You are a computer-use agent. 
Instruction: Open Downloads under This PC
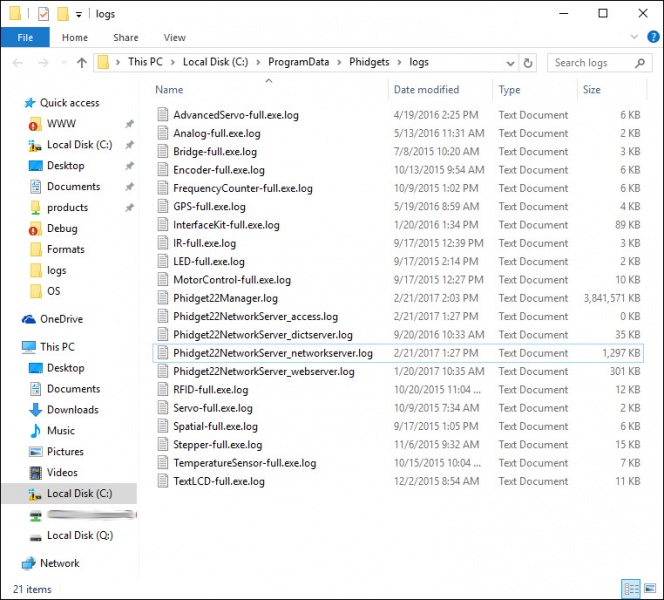pos(72,409)
